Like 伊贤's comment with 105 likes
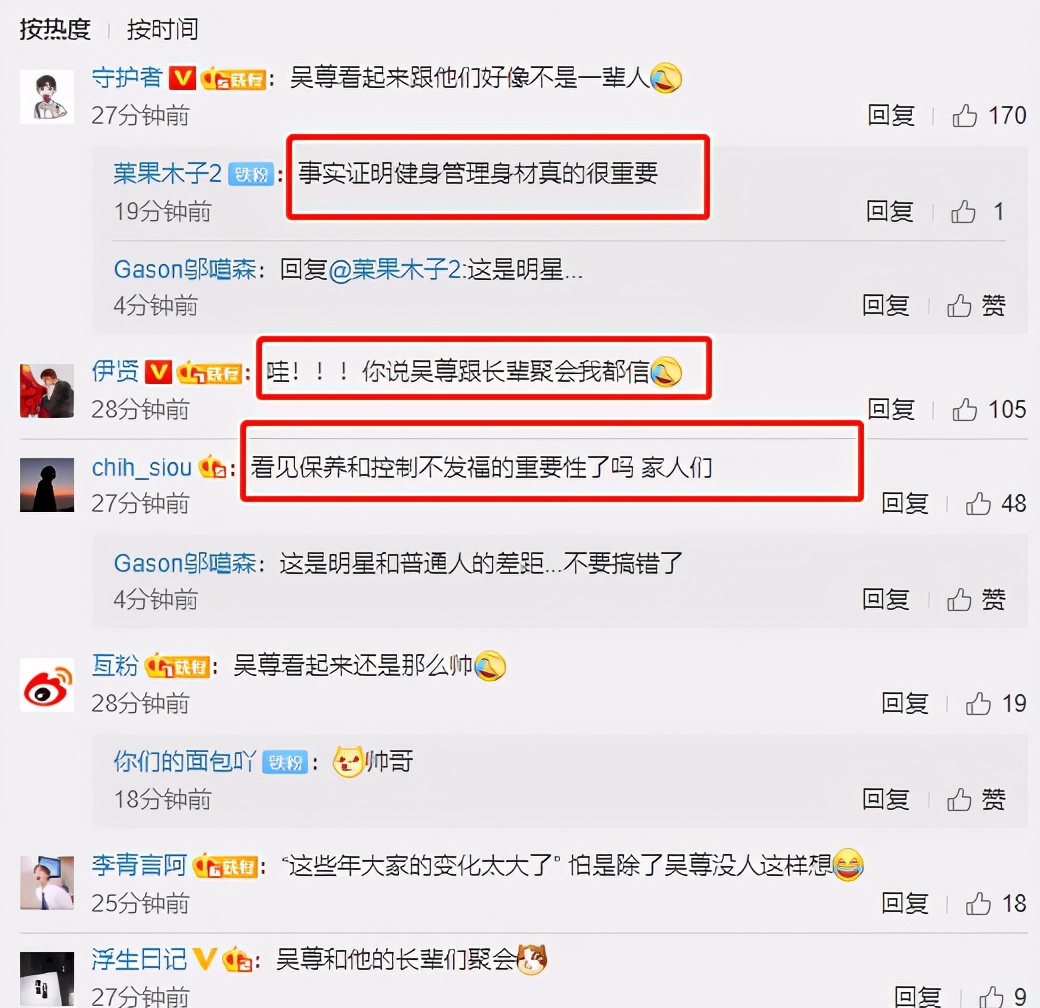1040x1008 pixels. [964, 409]
